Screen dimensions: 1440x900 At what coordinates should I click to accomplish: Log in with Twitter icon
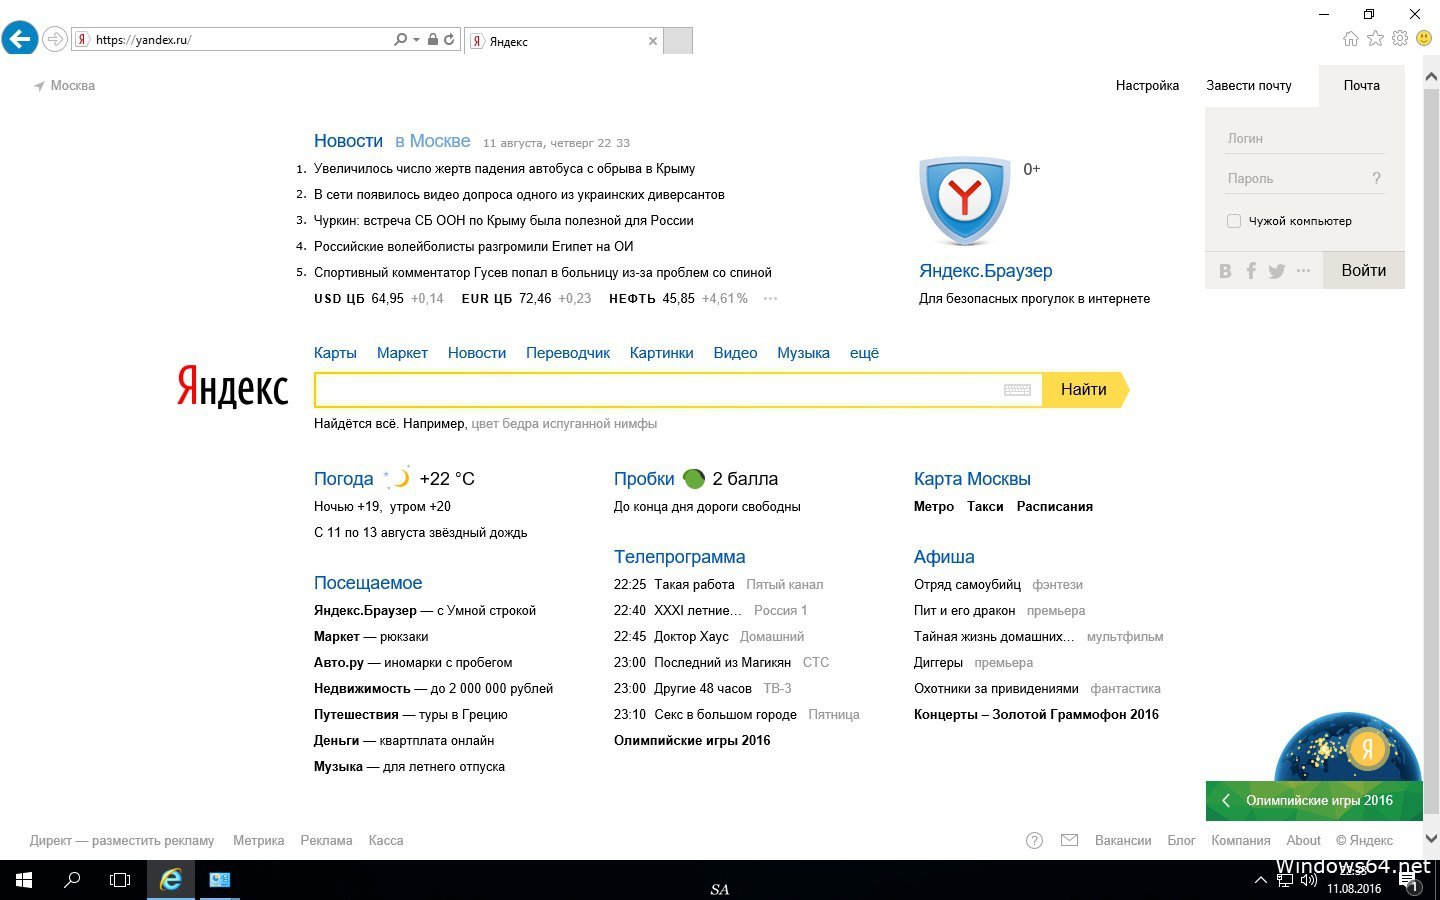[x=1277, y=271]
